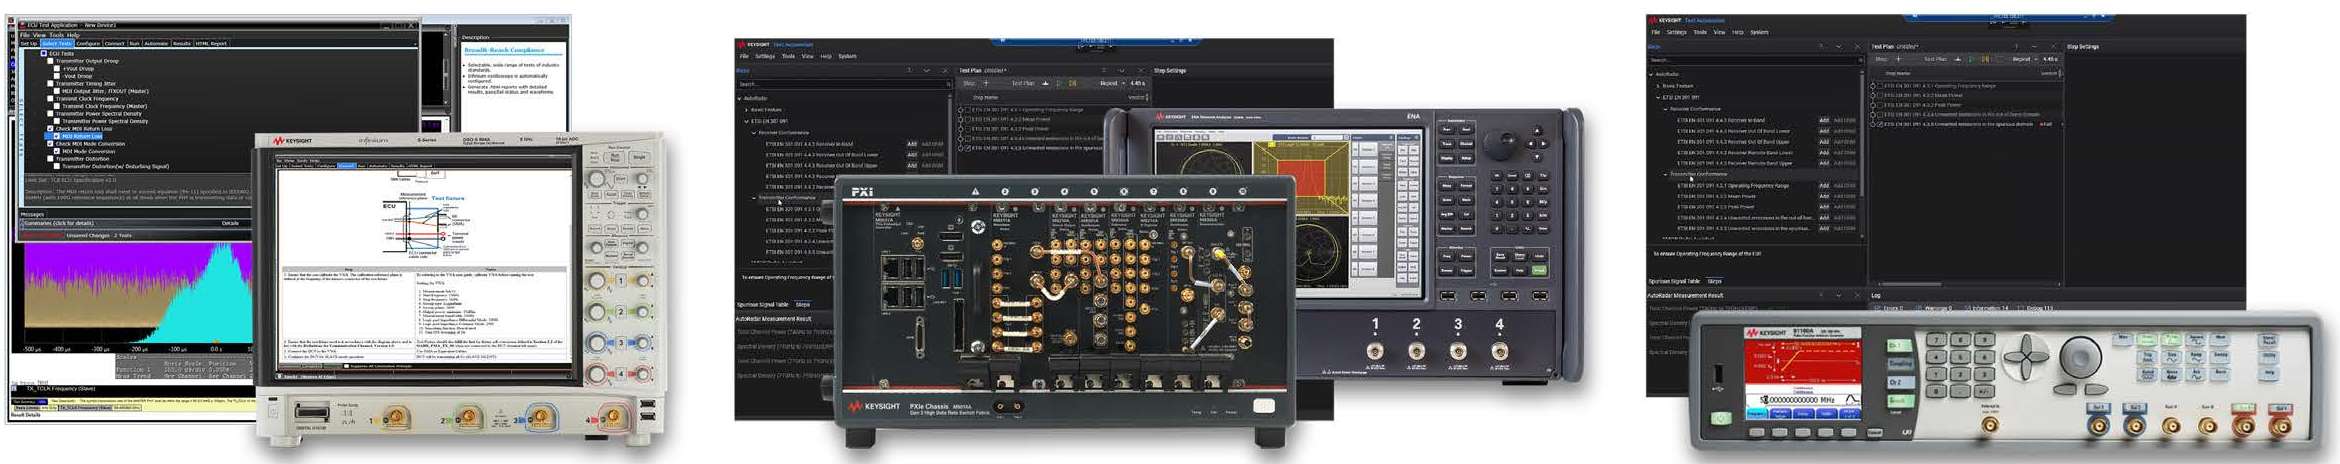The image size is (2340, 464).
Task: Collapse Receiver Conformance in the right window
Action: (x=1666, y=108)
